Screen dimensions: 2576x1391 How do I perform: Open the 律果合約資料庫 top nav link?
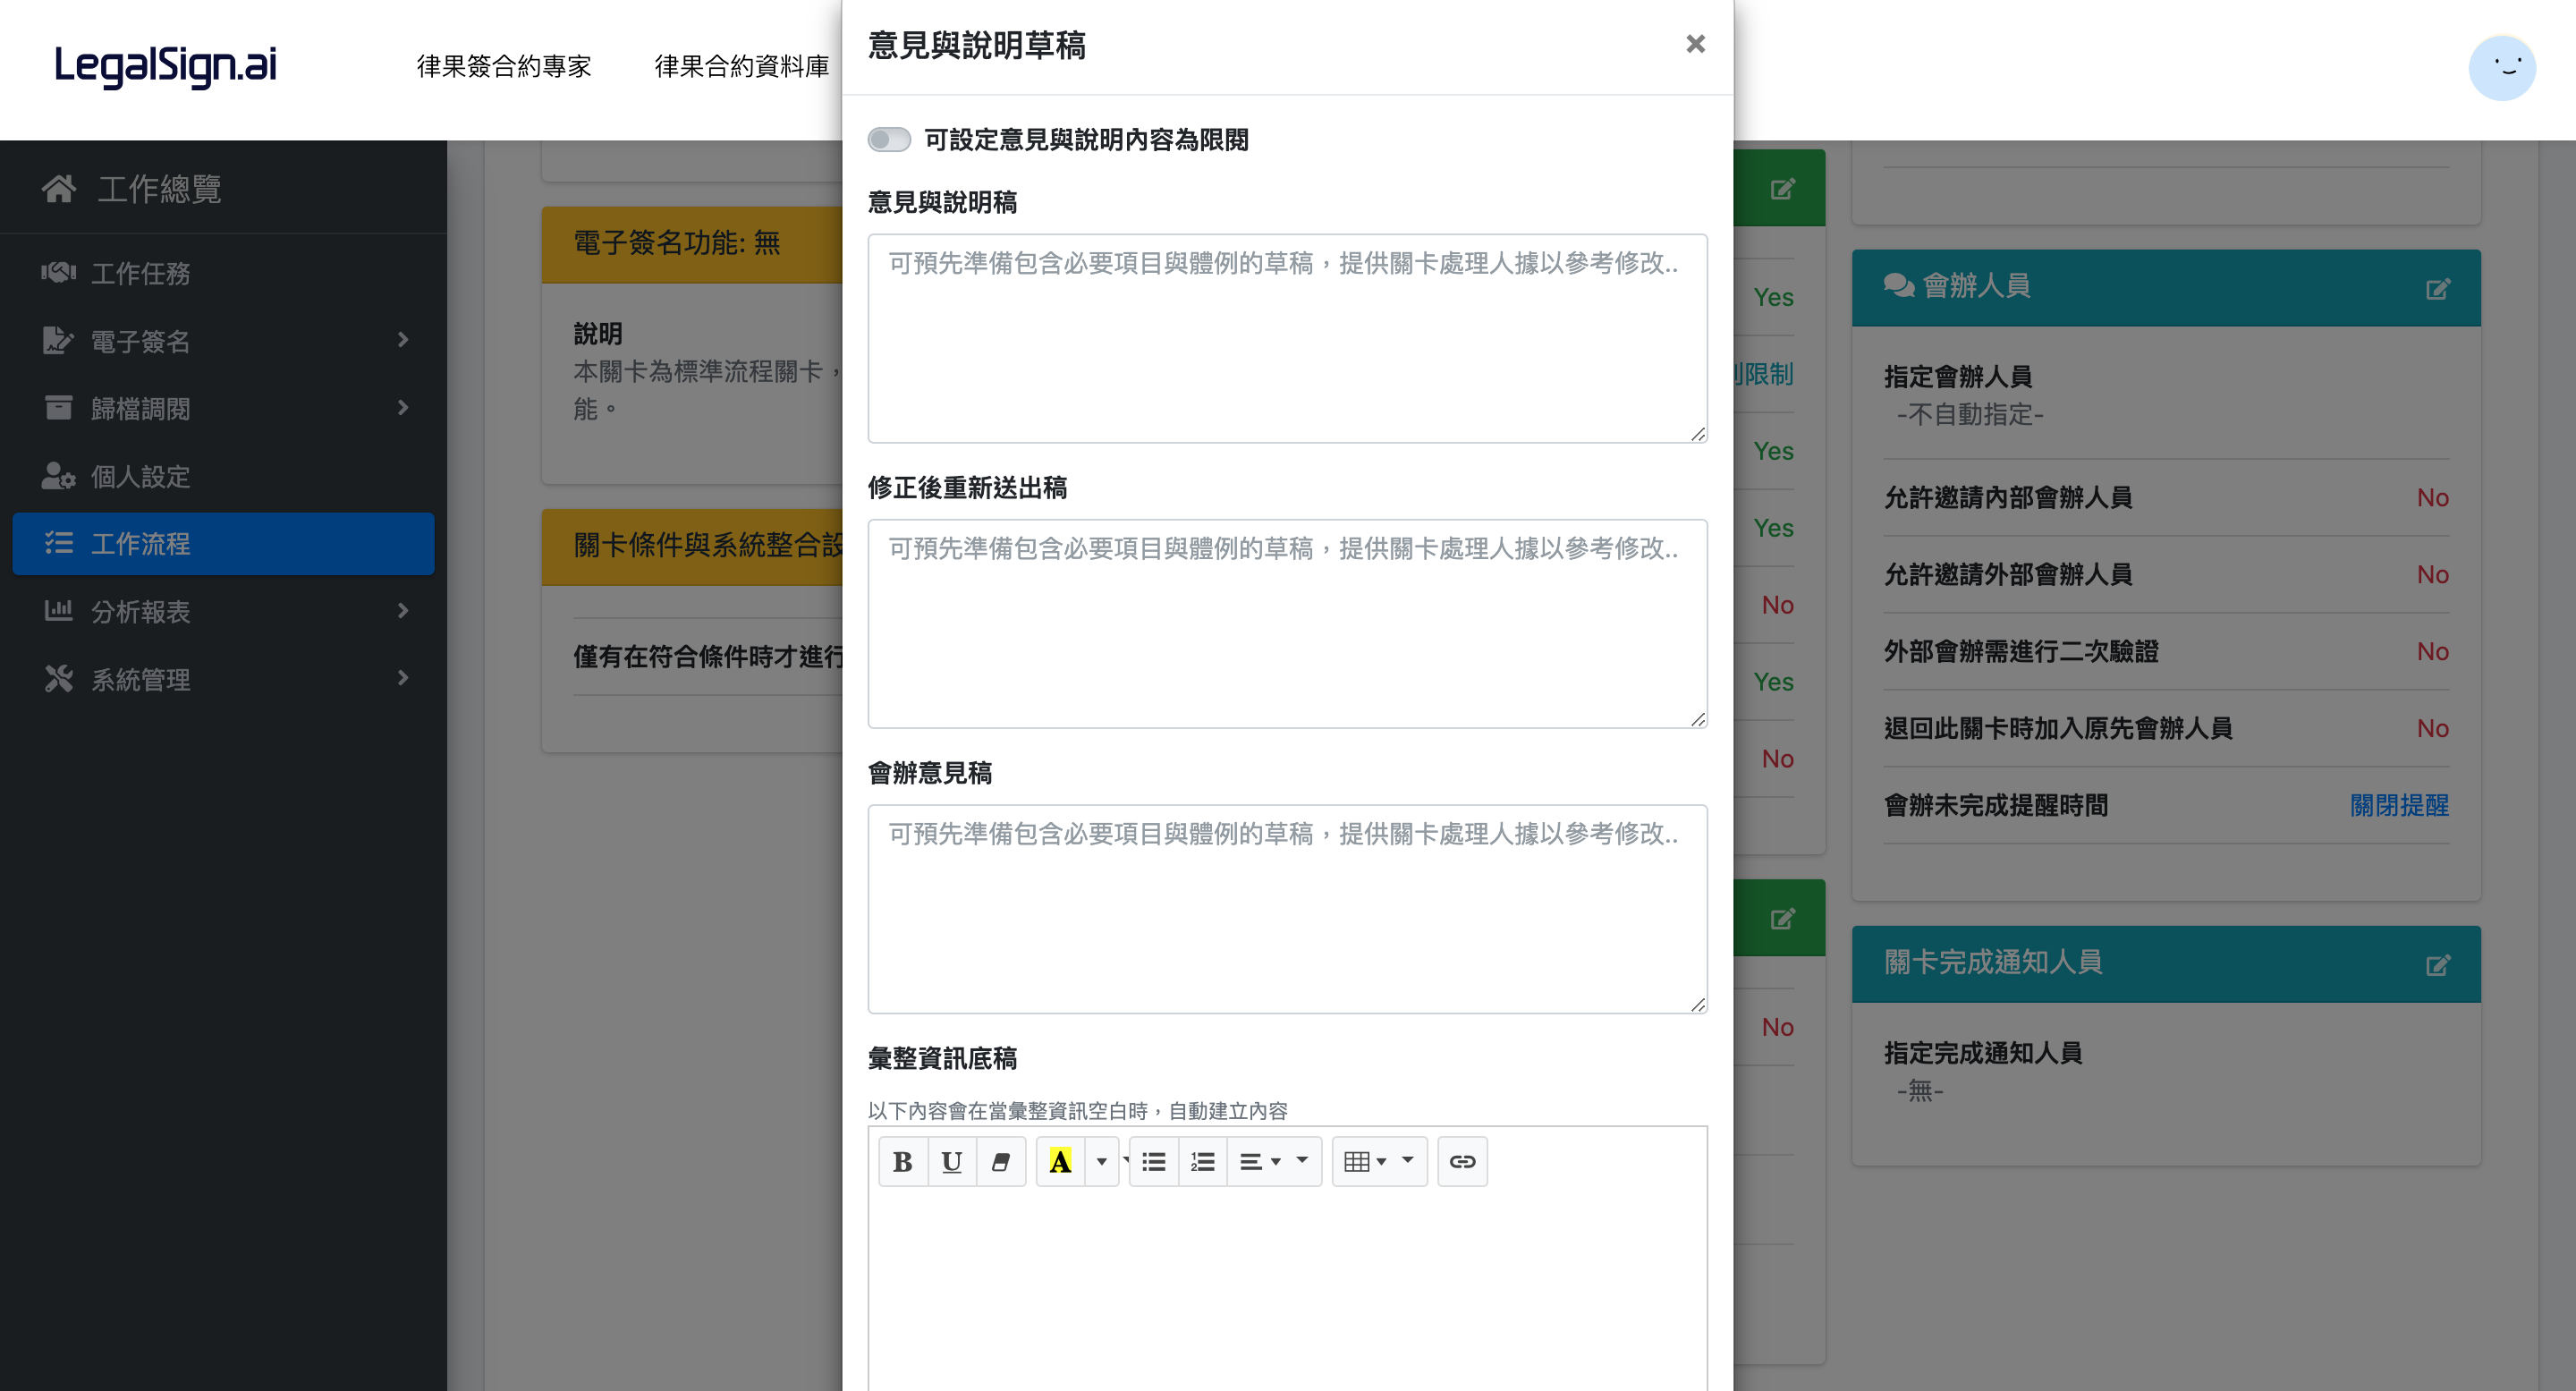coord(742,66)
